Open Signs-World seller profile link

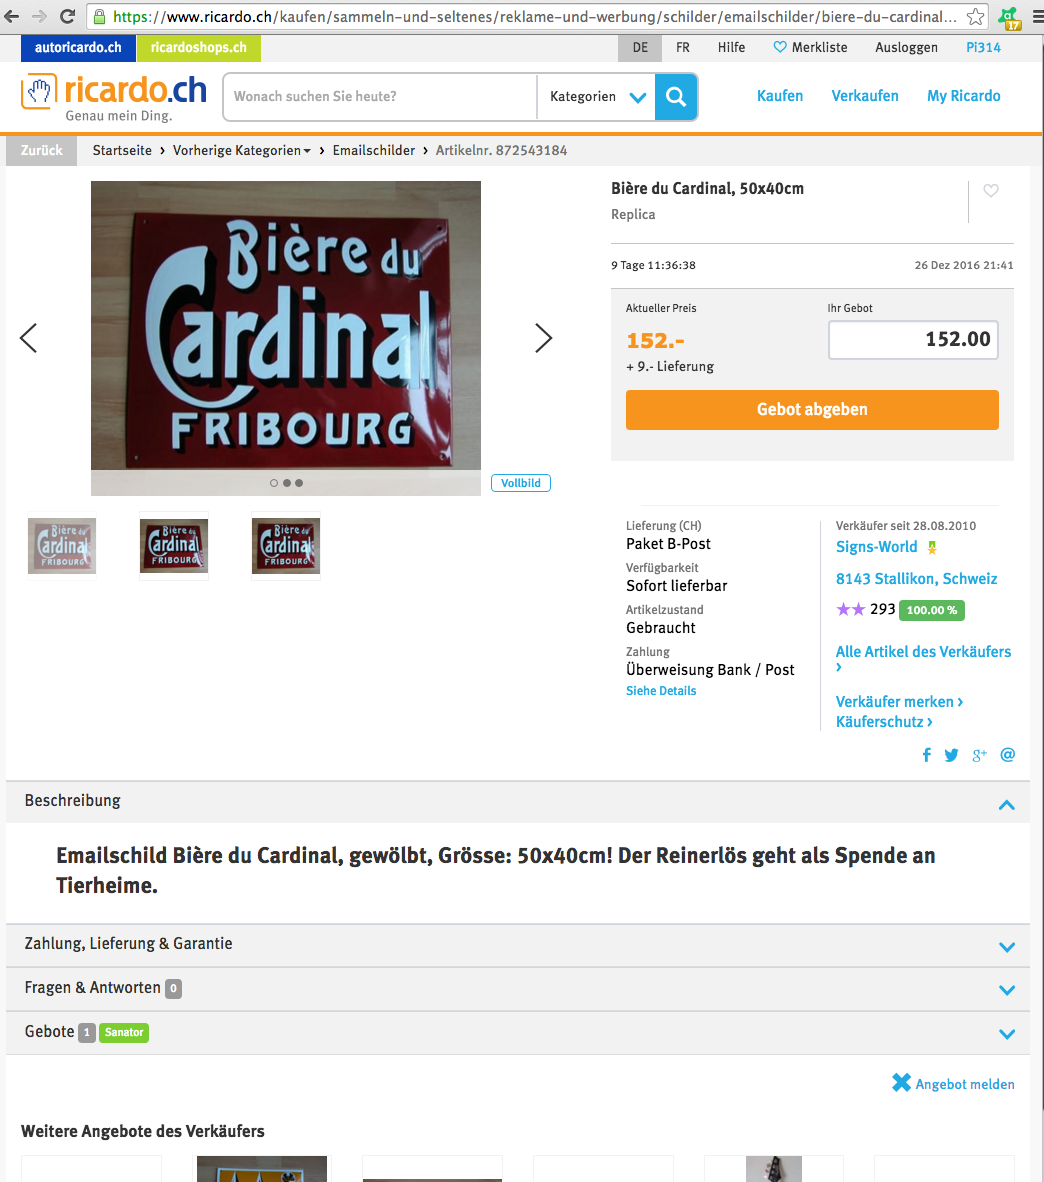[877, 547]
